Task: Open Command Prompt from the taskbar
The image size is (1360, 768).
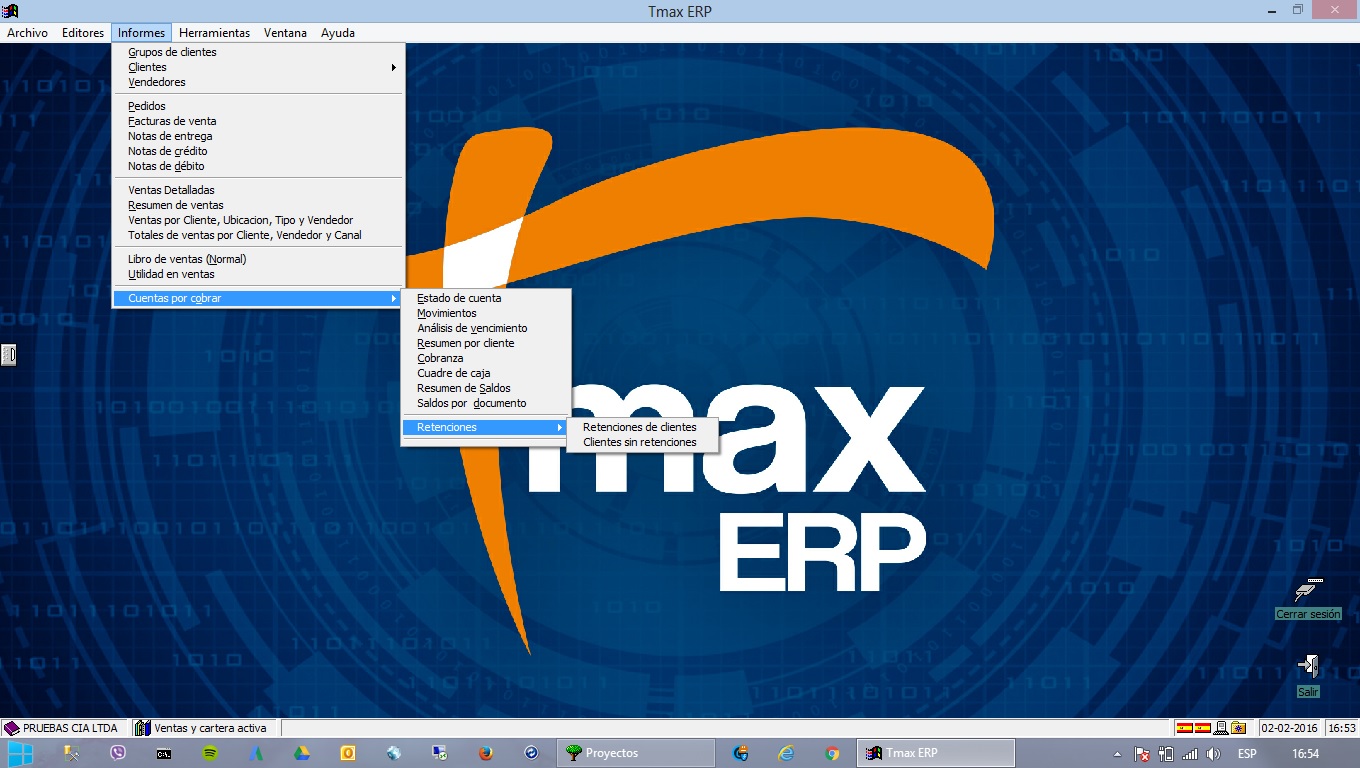Action: pyautogui.click(x=164, y=753)
